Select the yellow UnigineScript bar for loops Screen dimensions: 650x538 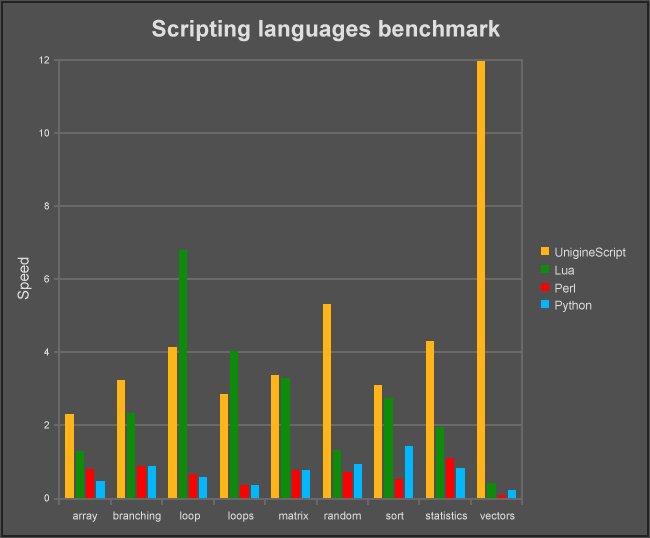[x=224, y=446]
